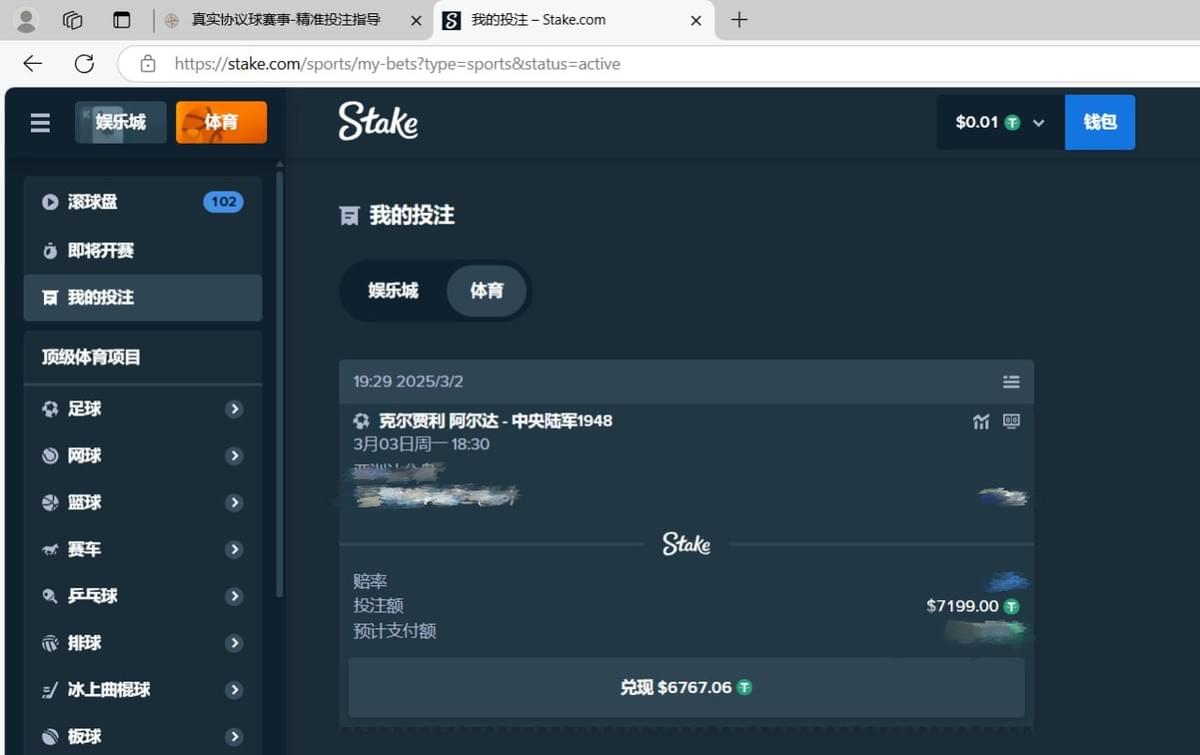Screen dimensions: 1200x755
Task: Expand the 乒乓球 table tennis chevron
Action: point(234,596)
